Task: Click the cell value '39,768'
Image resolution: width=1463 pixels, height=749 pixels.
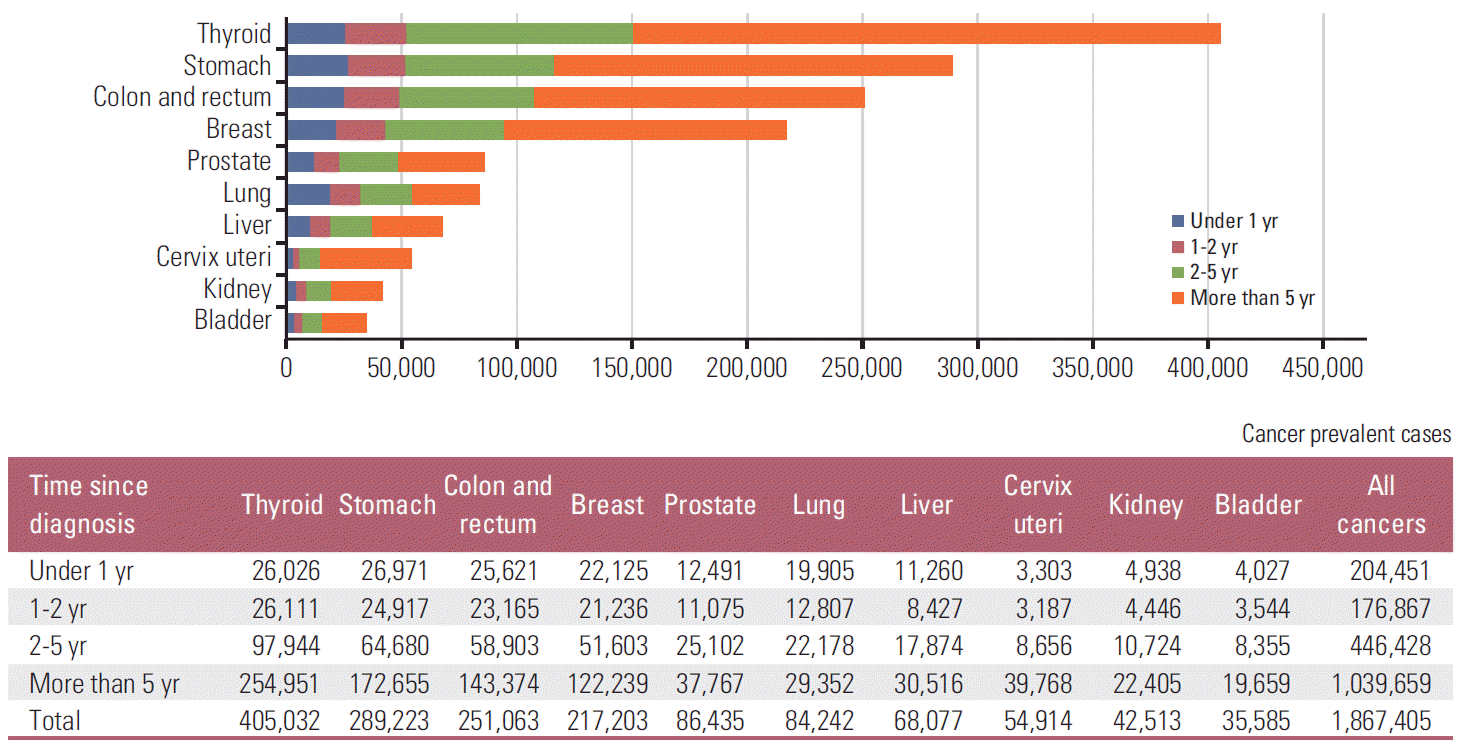Action: 1038,684
